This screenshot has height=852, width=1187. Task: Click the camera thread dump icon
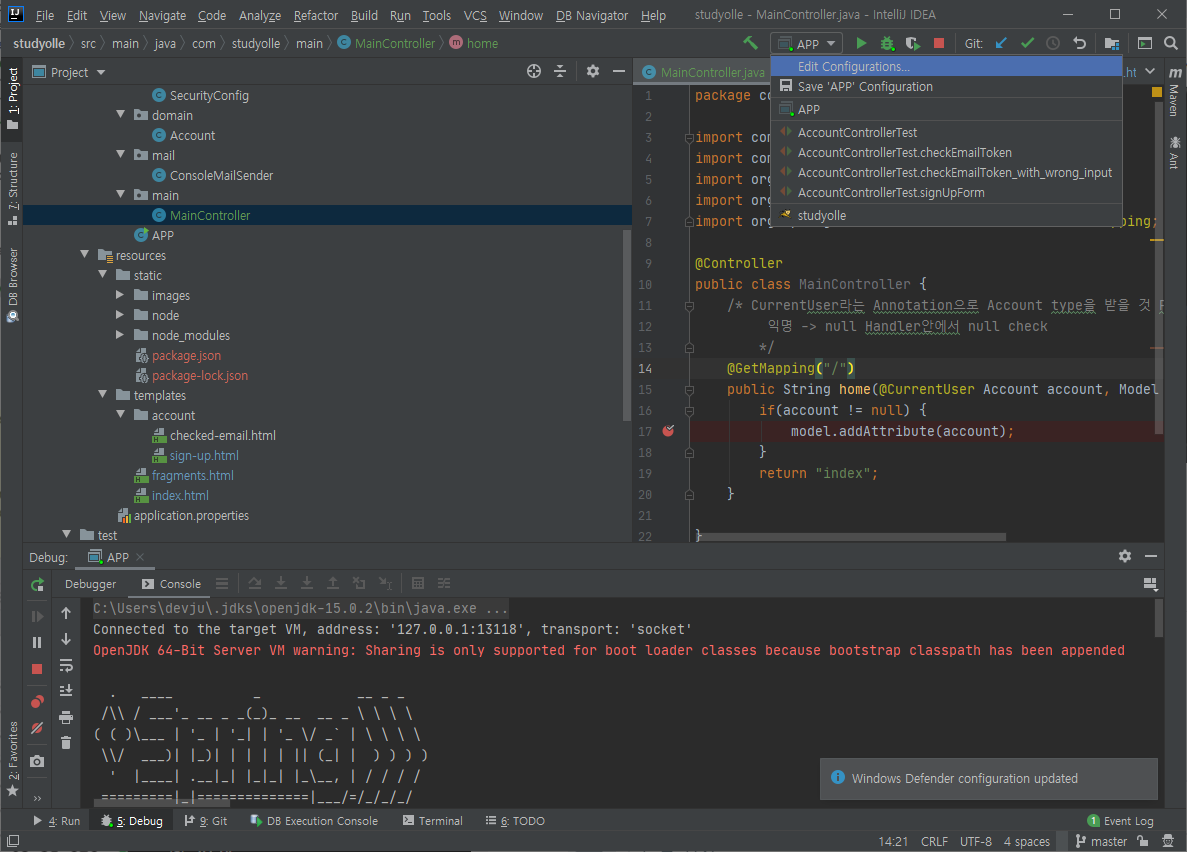[37, 761]
